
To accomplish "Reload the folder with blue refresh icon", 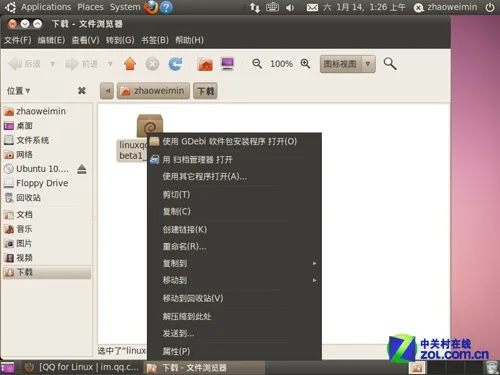I will (175, 64).
